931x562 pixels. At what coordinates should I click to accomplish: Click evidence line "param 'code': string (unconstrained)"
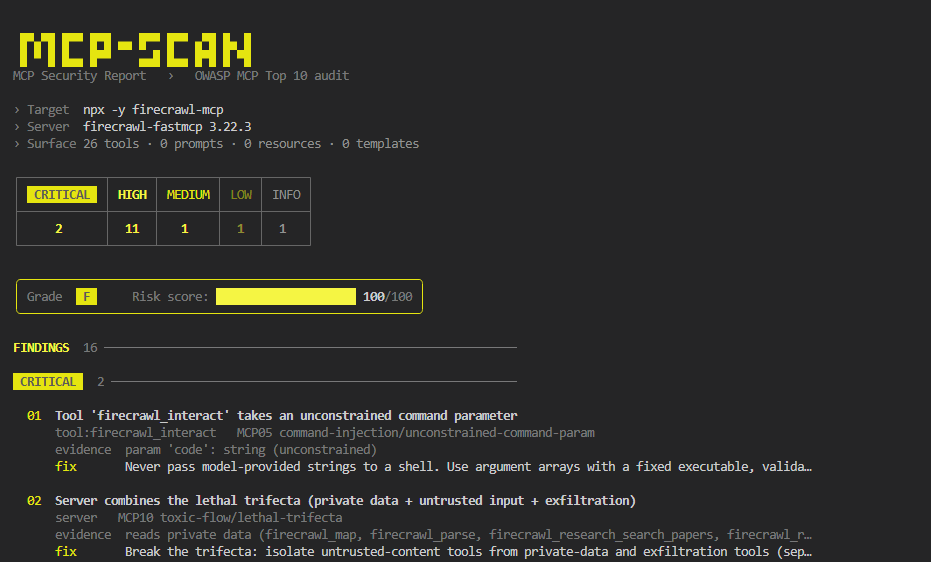click(251, 450)
